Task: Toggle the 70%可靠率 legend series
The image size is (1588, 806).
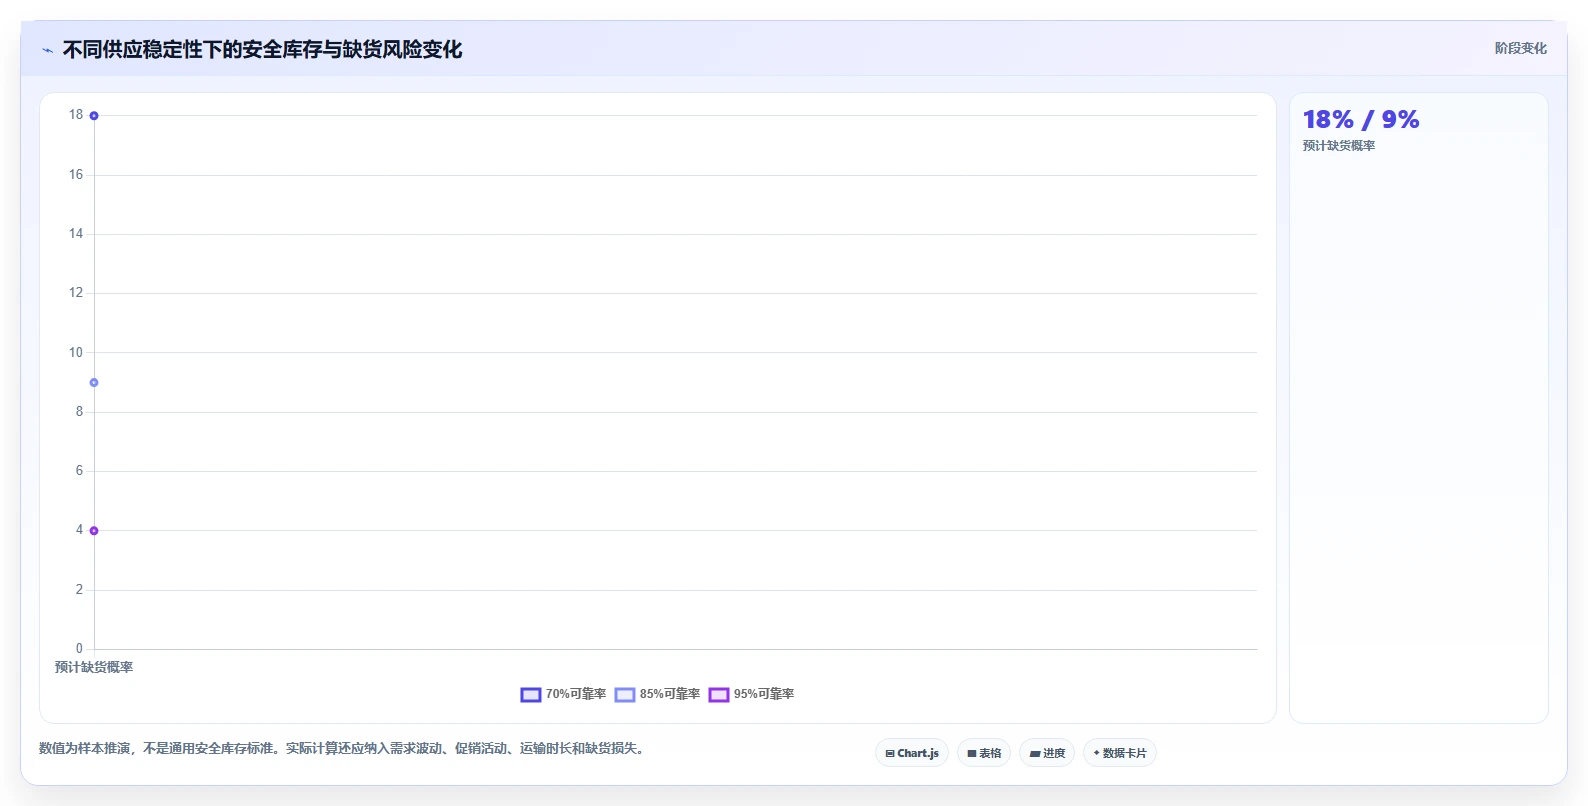Action: 563,694
